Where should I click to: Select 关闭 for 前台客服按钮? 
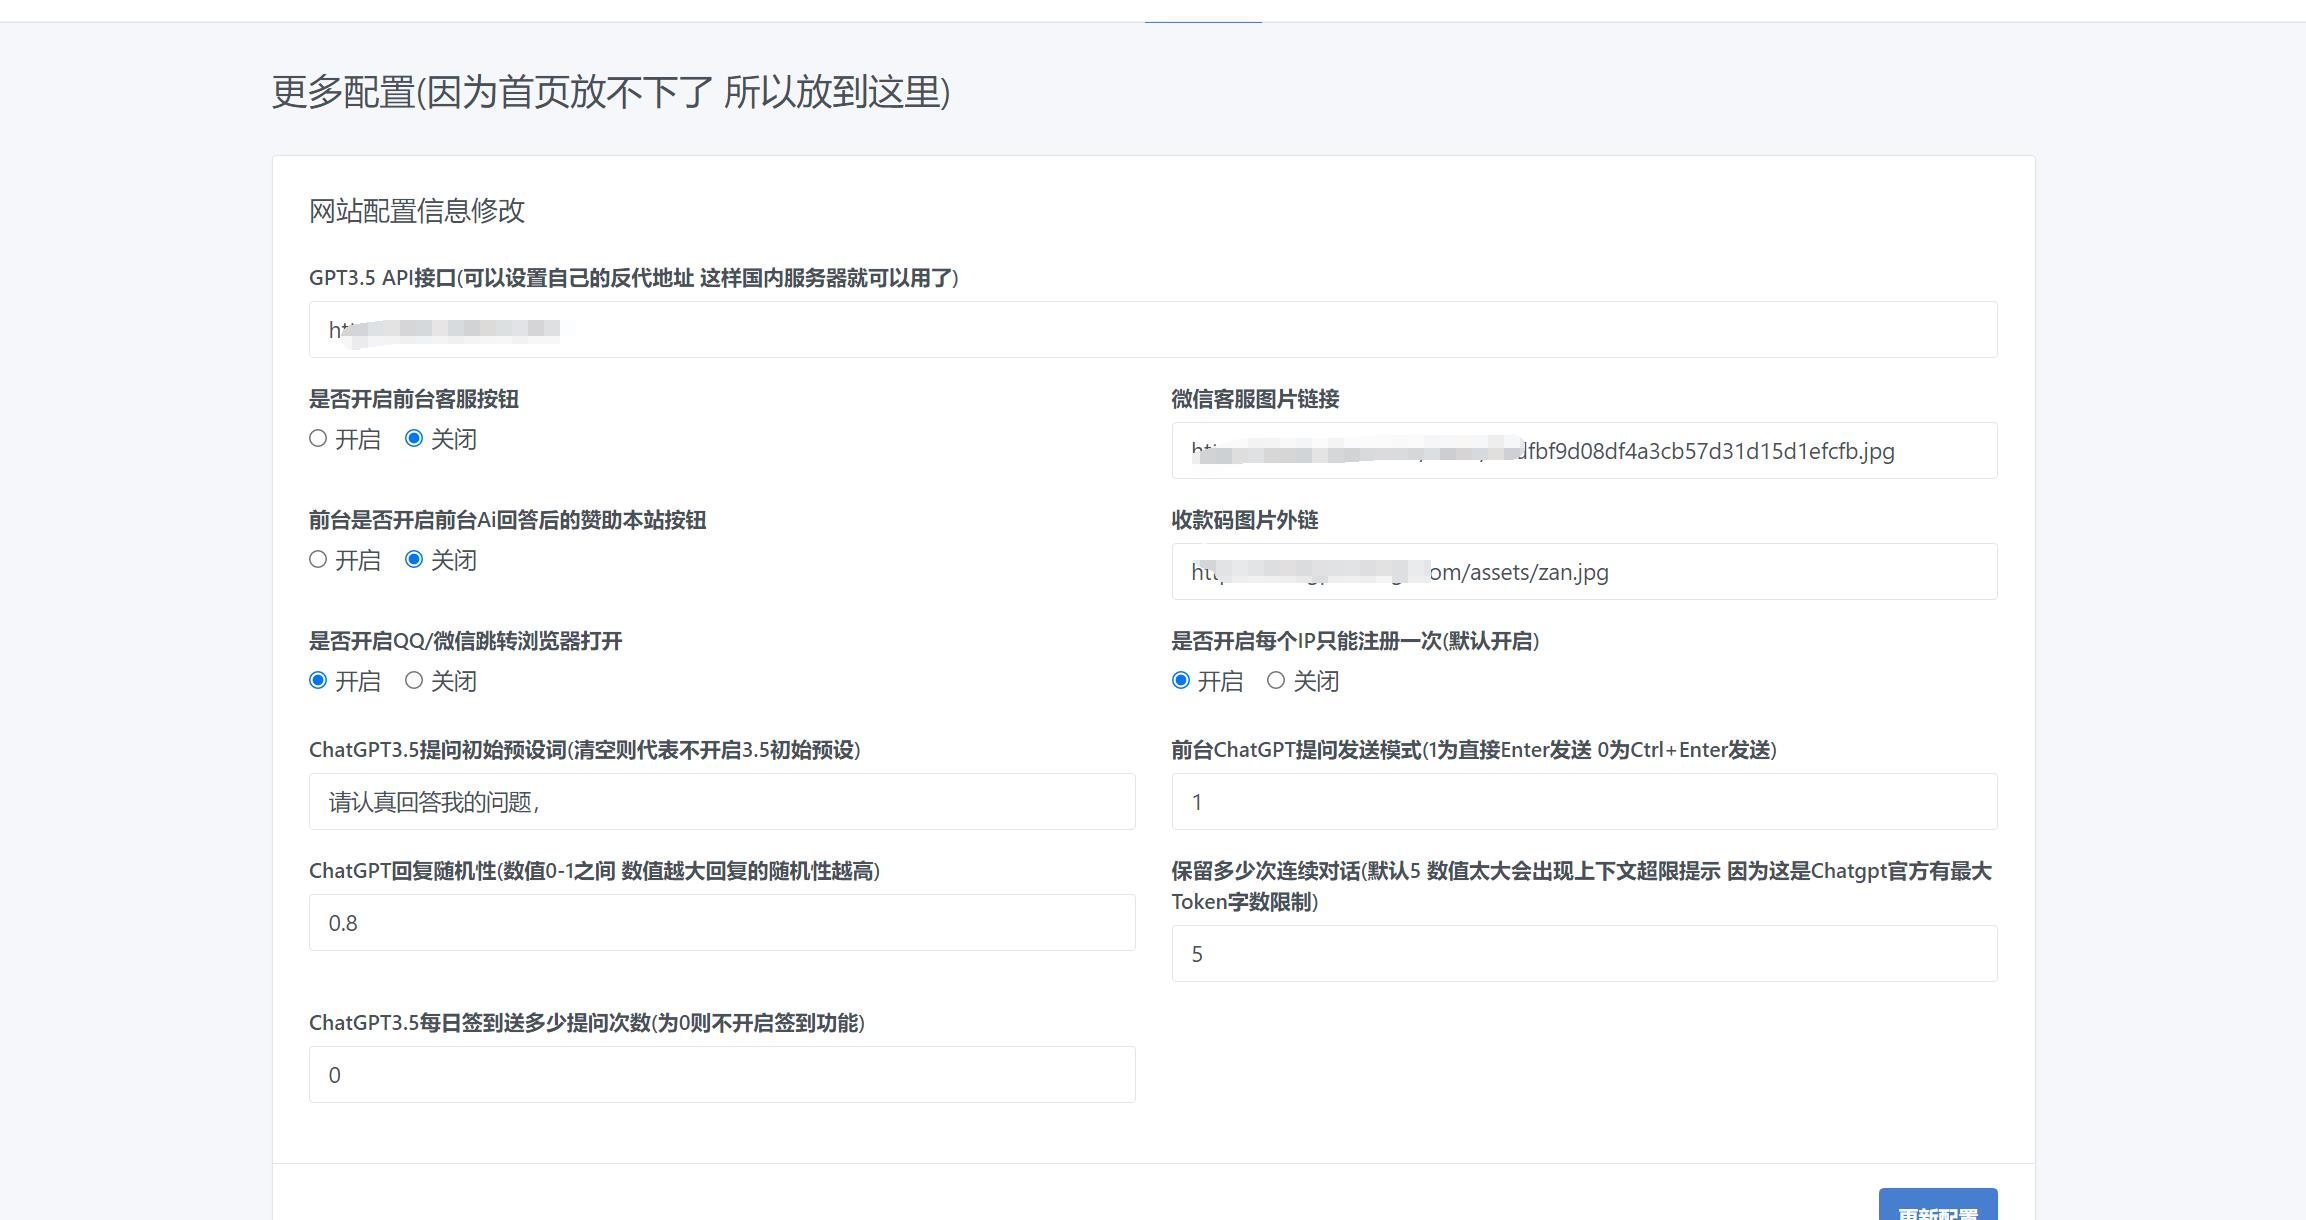point(414,438)
